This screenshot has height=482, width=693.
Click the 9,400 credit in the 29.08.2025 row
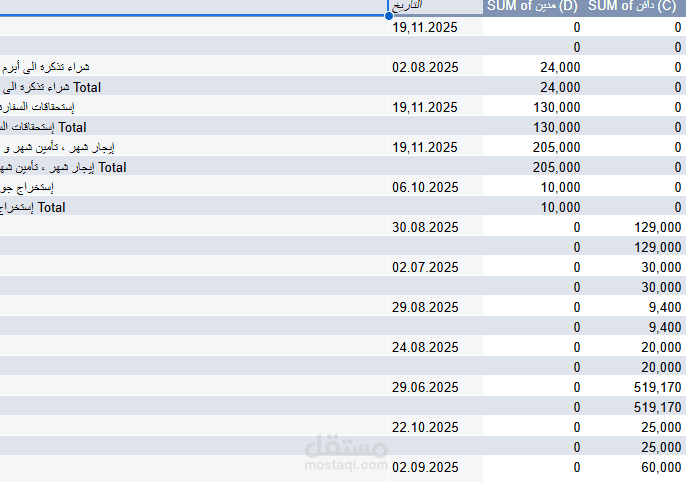(665, 307)
